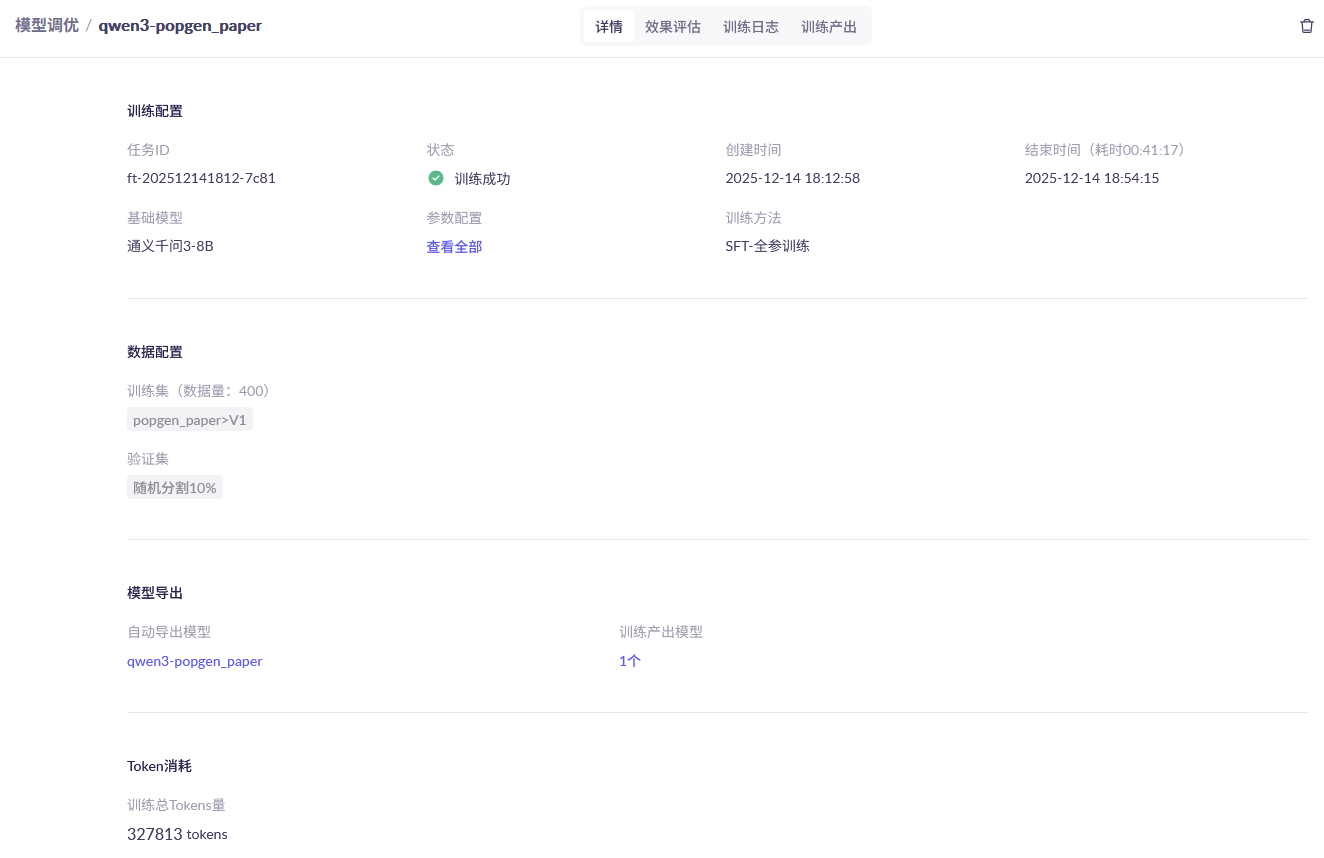Click the 327813 tokens total value

(x=176, y=834)
